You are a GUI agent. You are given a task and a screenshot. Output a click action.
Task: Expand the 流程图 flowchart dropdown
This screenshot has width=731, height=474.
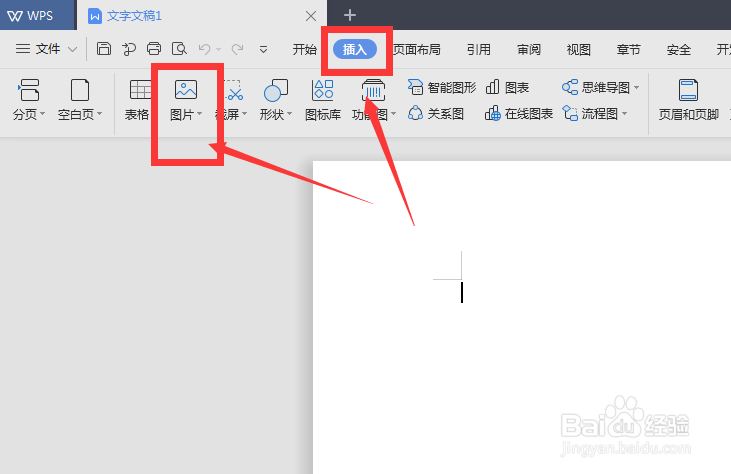tap(624, 114)
